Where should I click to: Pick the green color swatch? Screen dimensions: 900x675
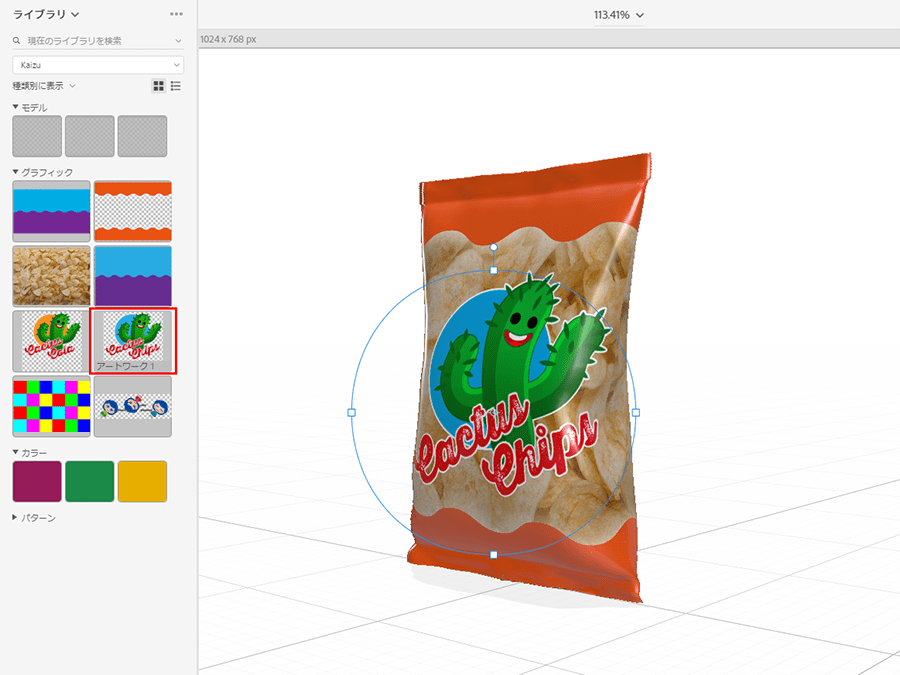tap(90, 482)
